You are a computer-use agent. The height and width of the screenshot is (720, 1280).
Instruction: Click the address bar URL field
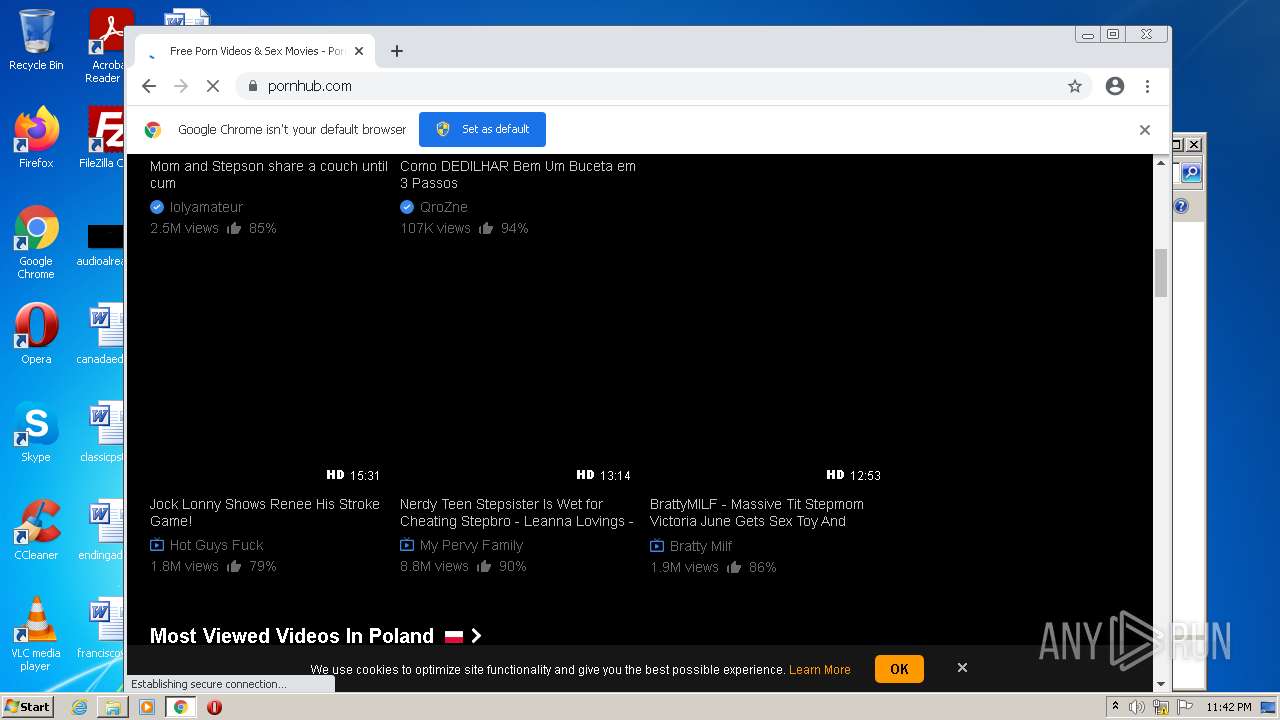pyautogui.click(x=650, y=86)
